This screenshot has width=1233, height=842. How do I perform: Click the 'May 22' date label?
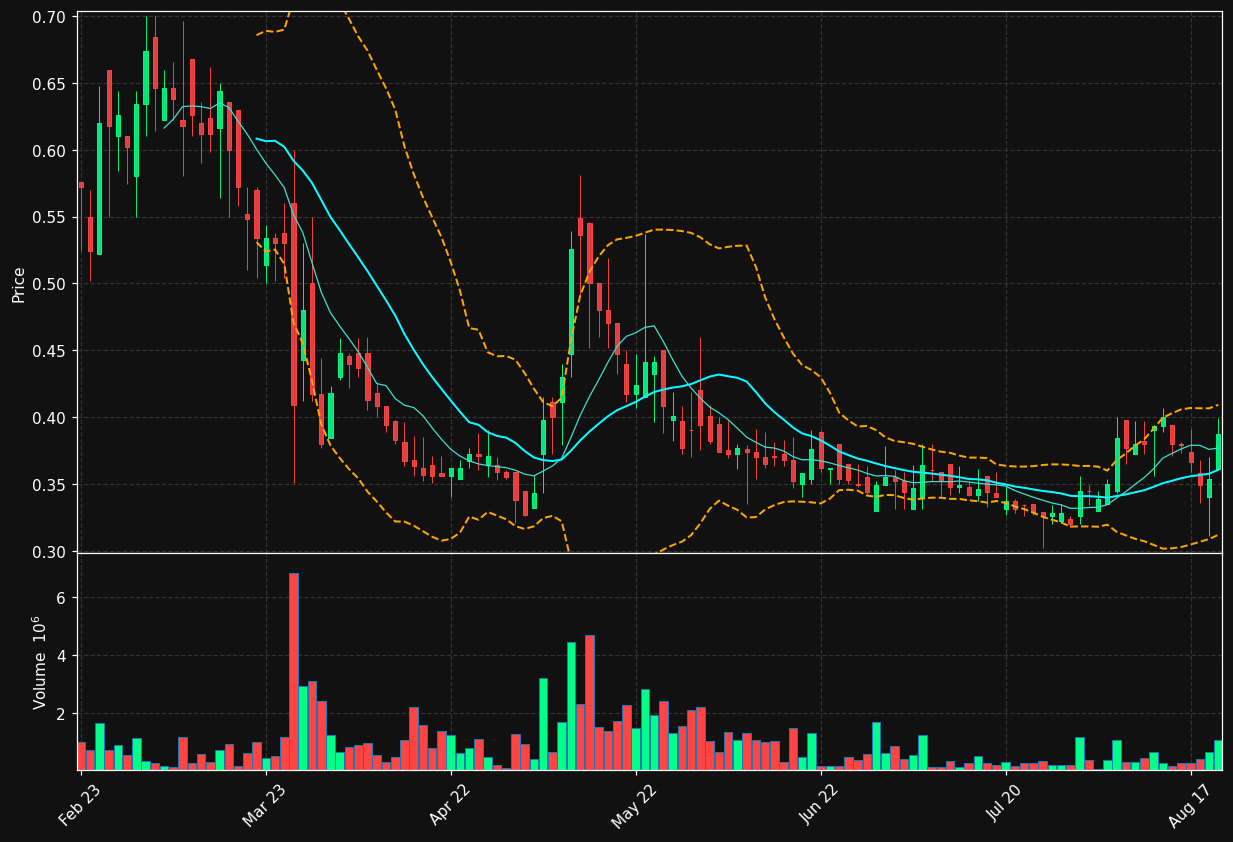click(635, 804)
